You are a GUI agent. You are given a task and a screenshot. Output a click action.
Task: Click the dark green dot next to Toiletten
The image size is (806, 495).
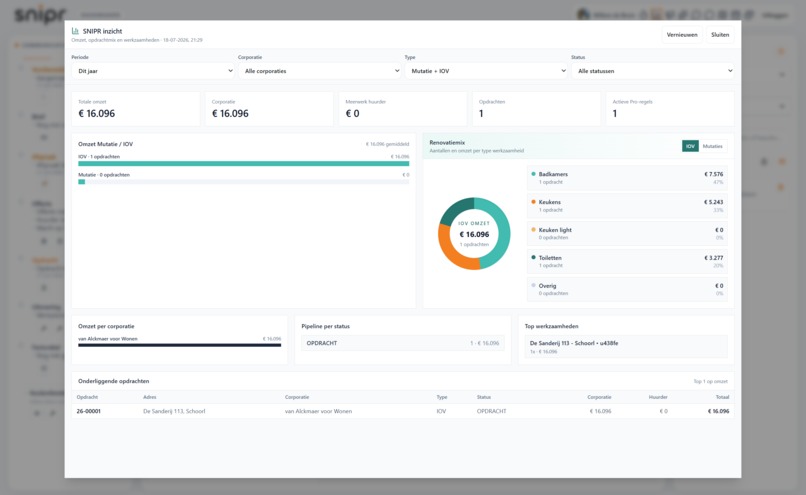pos(533,257)
